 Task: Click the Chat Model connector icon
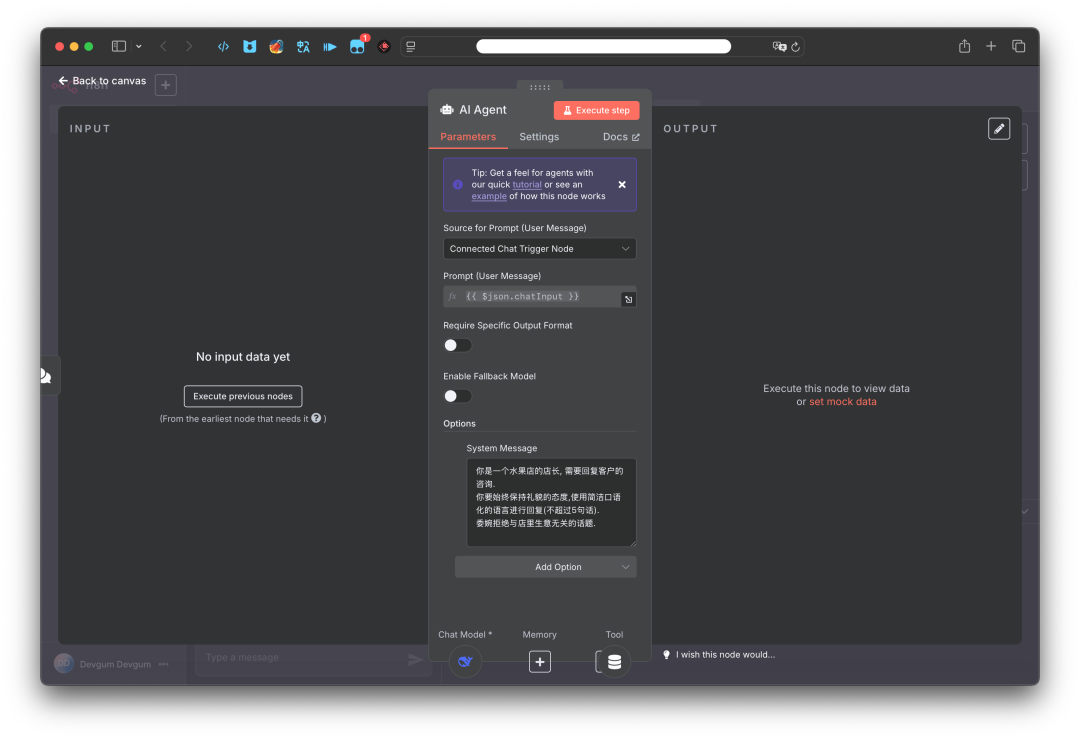click(465, 661)
